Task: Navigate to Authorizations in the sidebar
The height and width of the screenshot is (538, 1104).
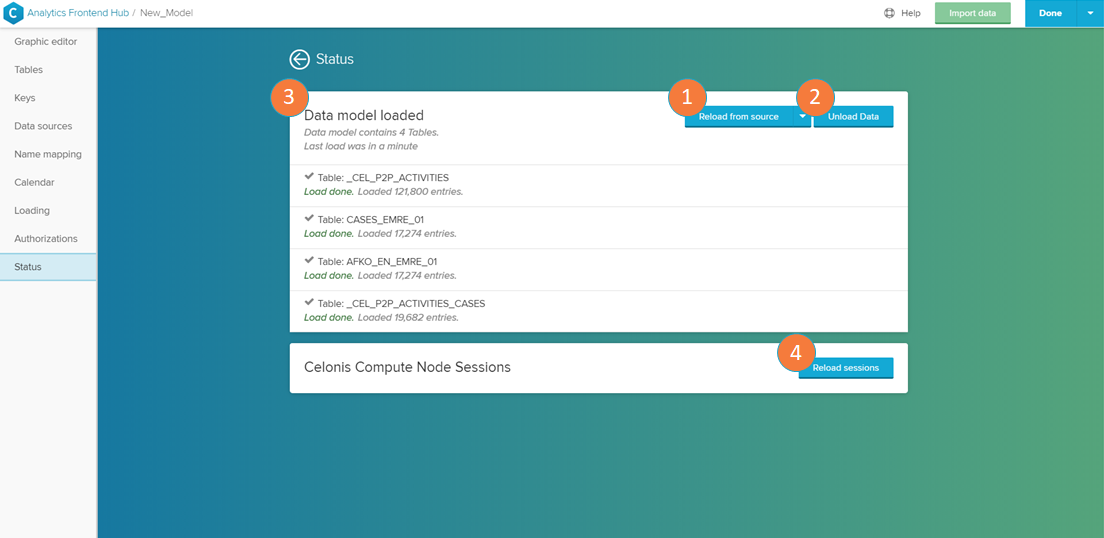Action: 45,239
